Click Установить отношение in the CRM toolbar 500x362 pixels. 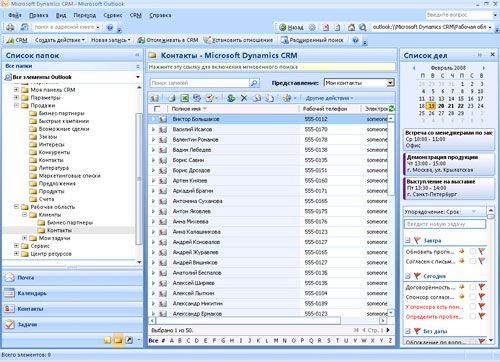coord(238,40)
